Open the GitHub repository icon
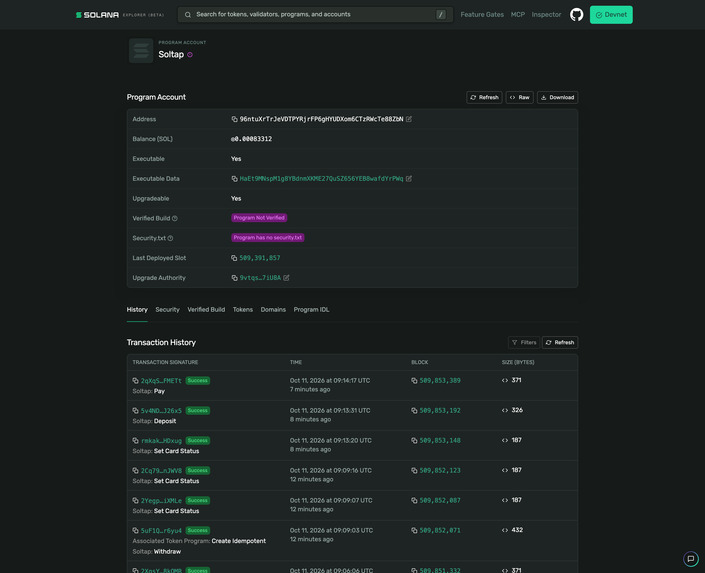The height and width of the screenshot is (573, 705). (x=576, y=15)
